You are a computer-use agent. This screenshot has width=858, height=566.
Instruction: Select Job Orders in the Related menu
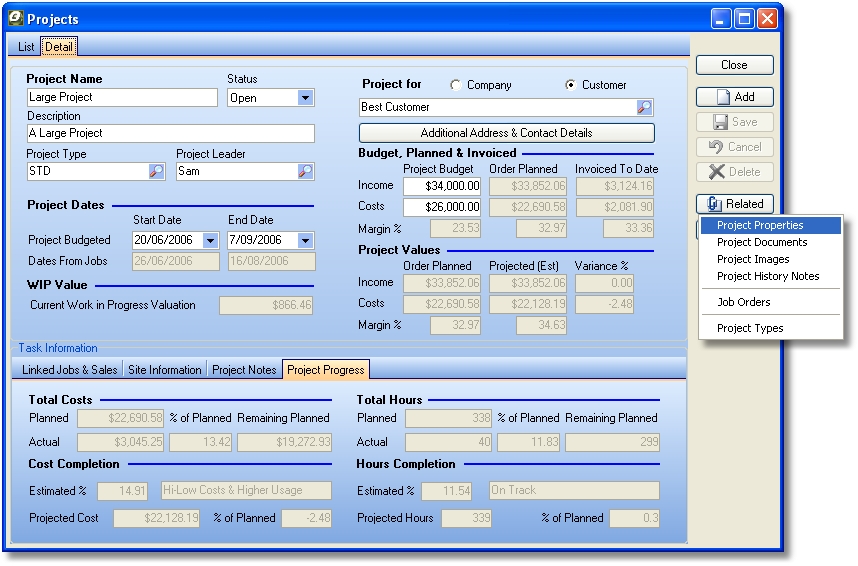click(x=743, y=302)
